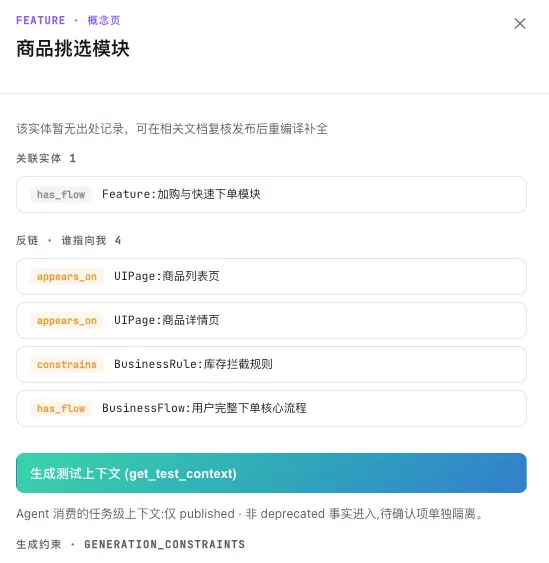Click the appears_on tag beside 商品列表页

tap(67, 276)
